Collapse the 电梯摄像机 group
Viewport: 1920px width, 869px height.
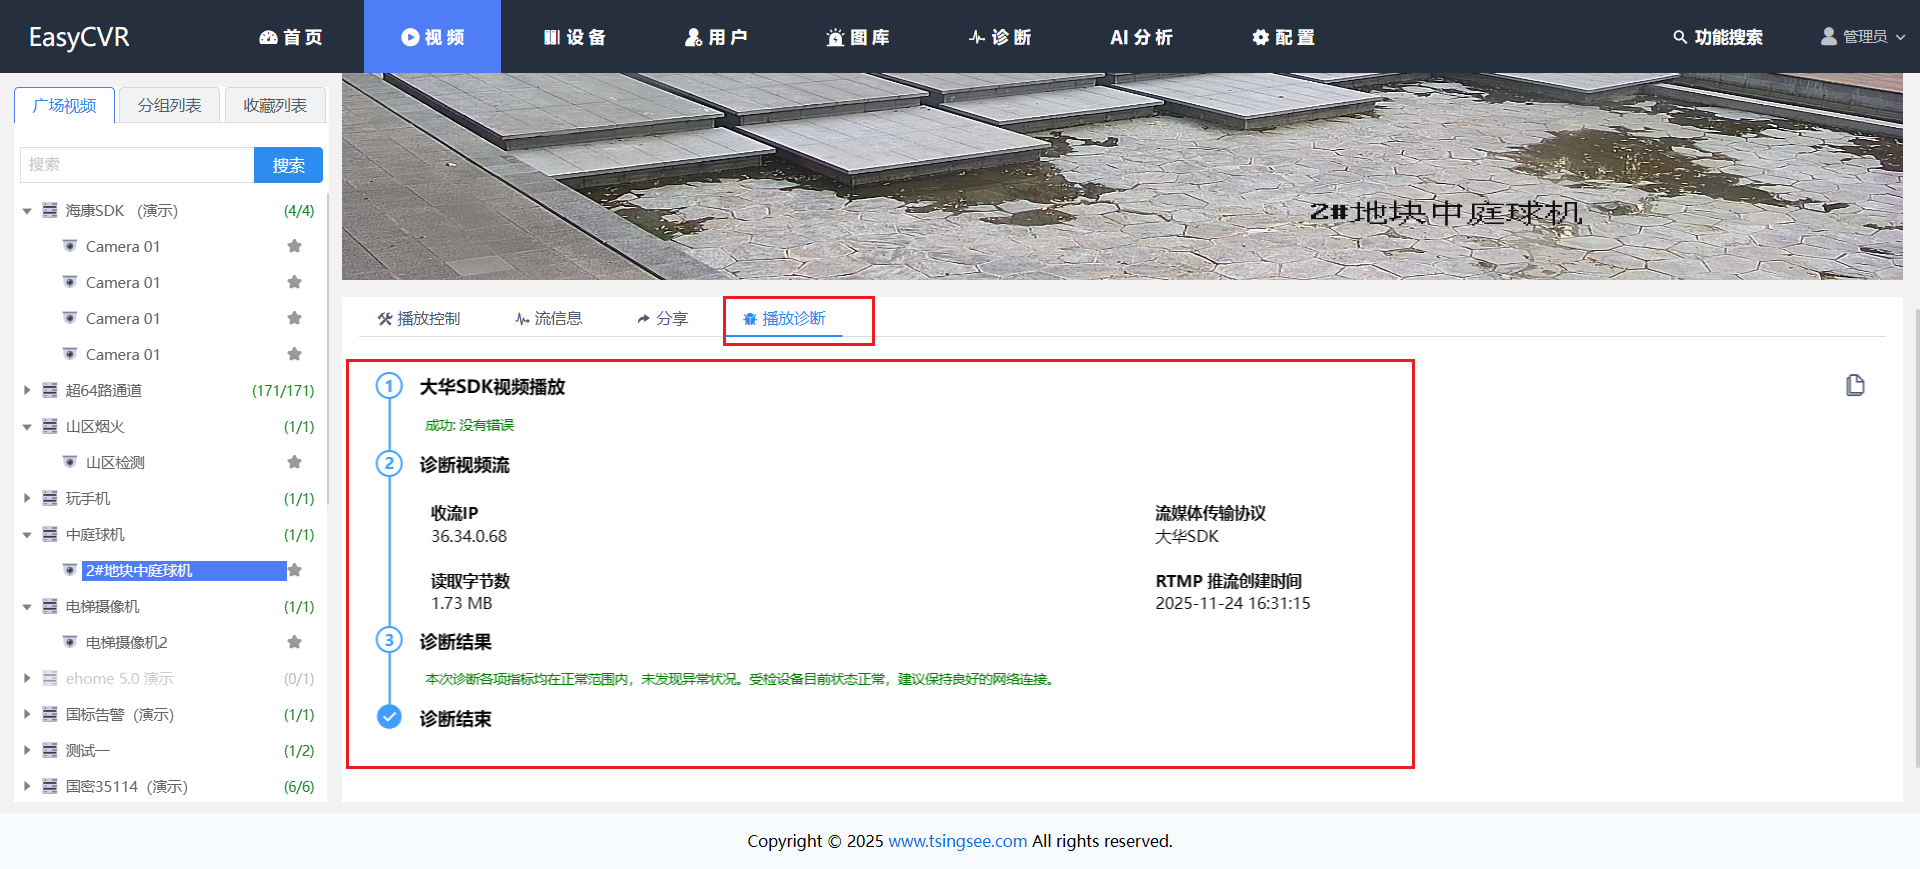[x=27, y=607]
